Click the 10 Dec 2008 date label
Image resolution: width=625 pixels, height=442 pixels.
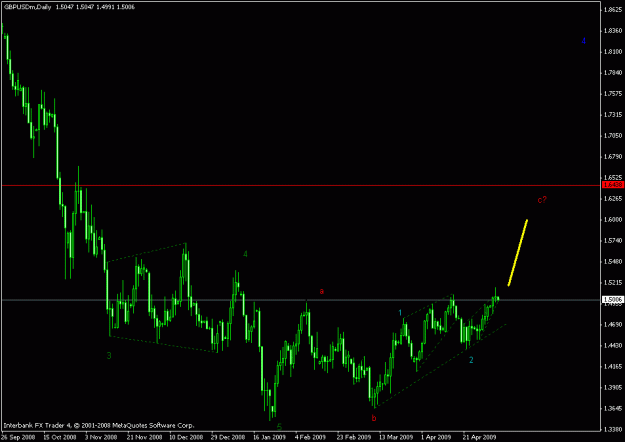[185, 437]
